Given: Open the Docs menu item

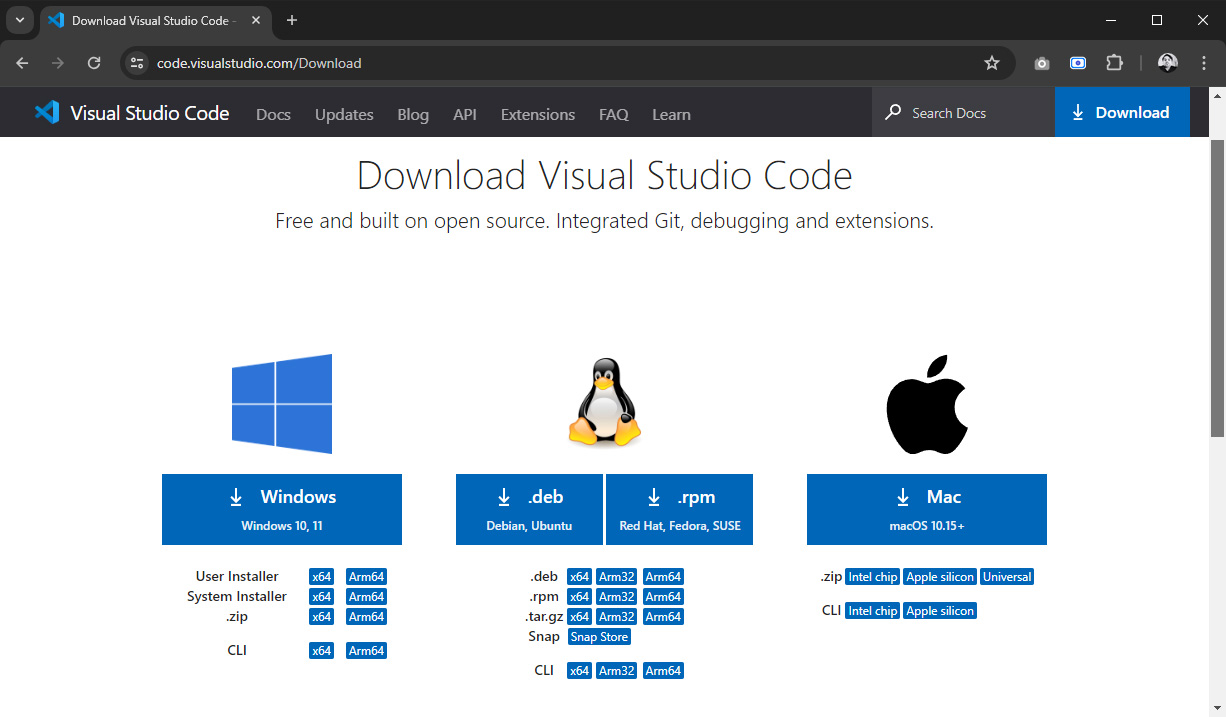Looking at the screenshot, I should click(273, 114).
